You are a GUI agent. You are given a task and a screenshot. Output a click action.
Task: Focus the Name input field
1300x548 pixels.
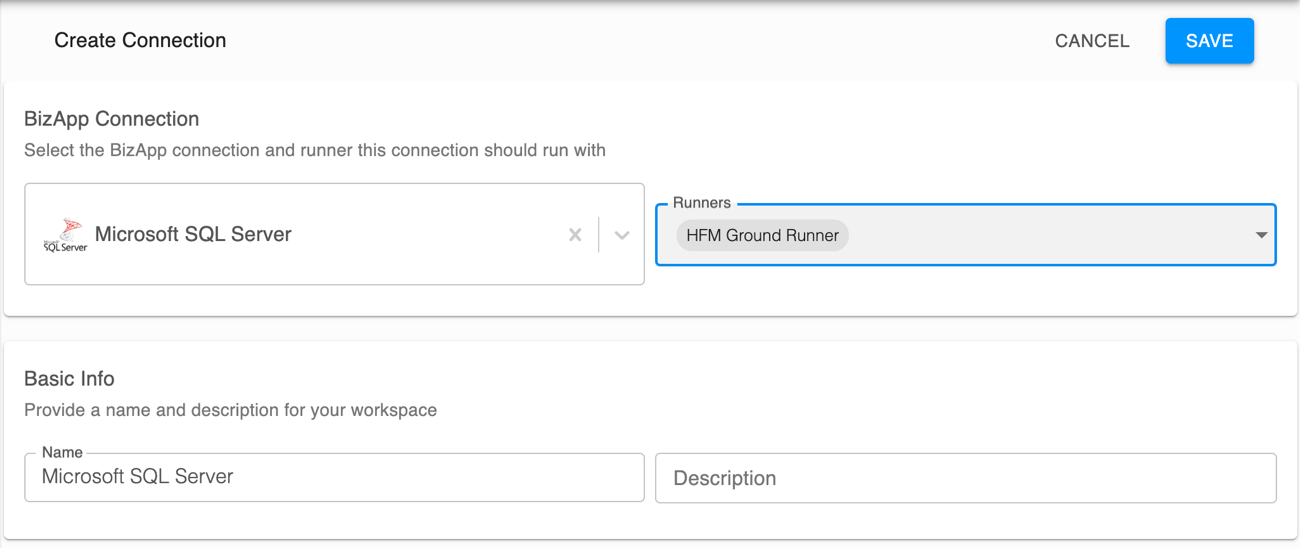pyautogui.click(x=334, y=477)
